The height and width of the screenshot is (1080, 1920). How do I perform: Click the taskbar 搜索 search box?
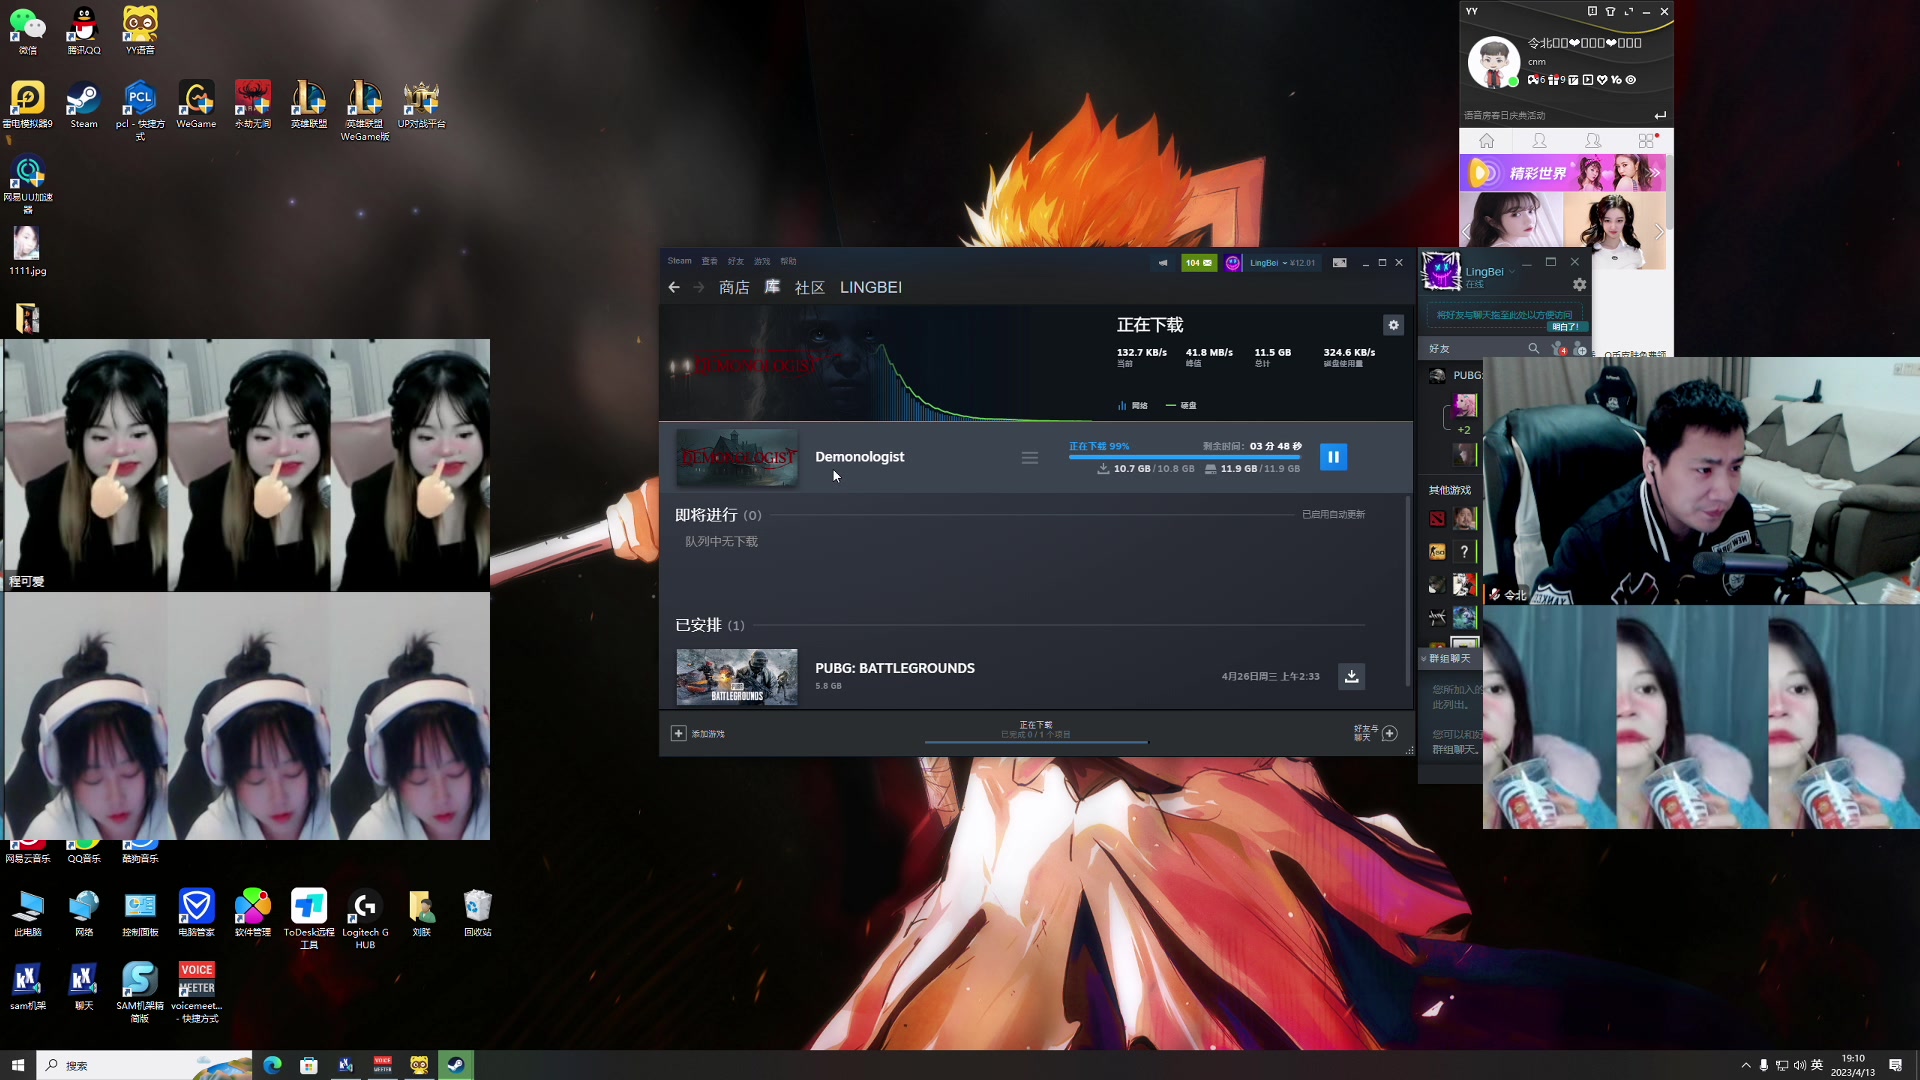pyautogui.click(x=144, y=1065)
